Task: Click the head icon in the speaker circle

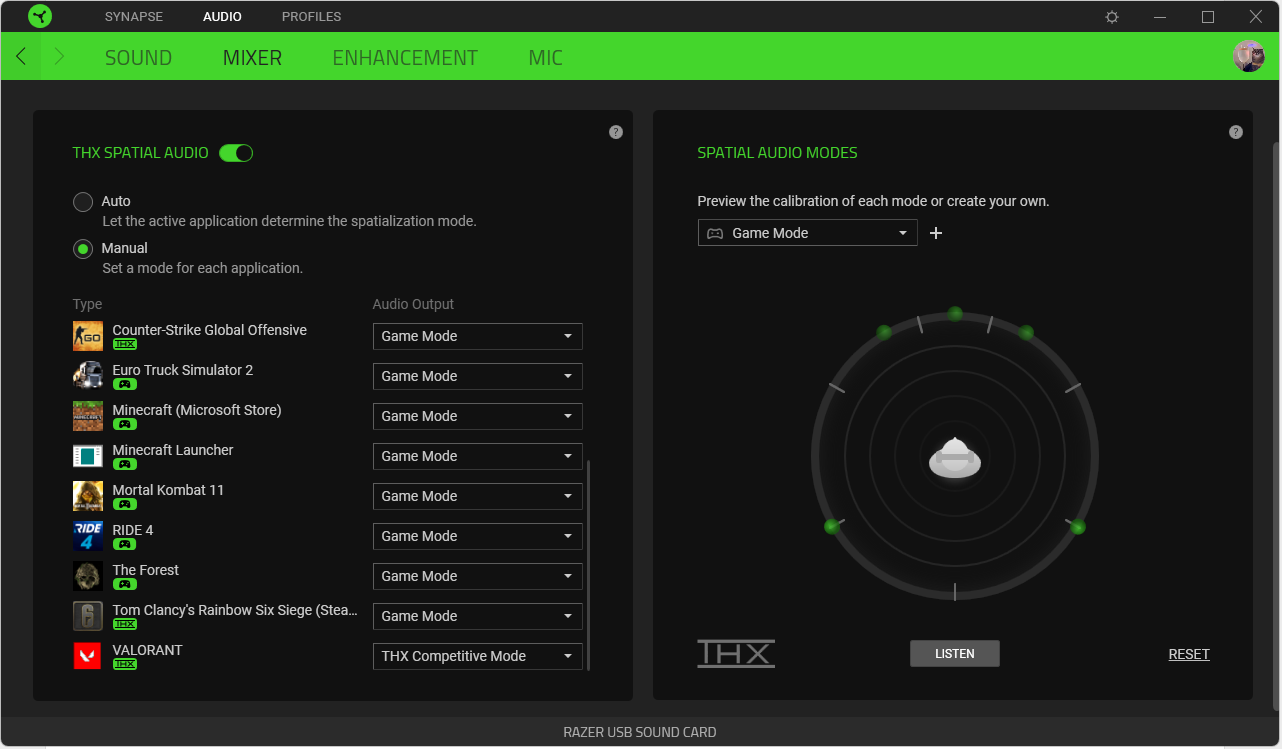Action: tap(955, 458)
